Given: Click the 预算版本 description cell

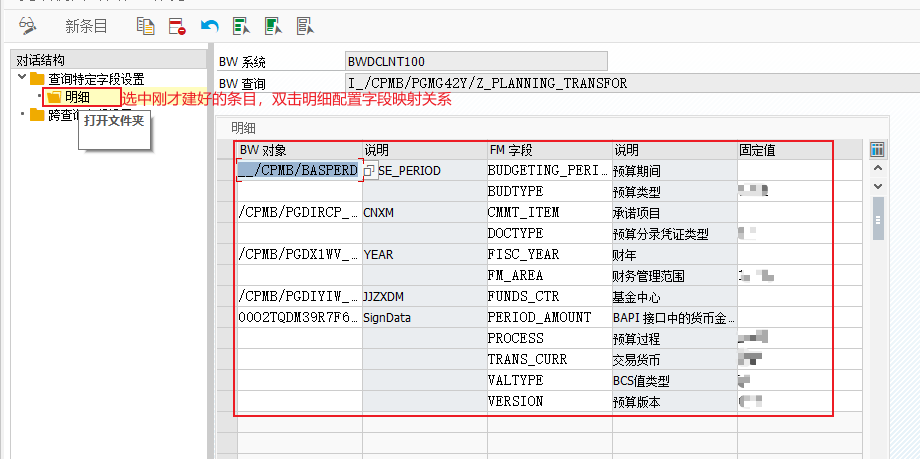Looking at the screenshot, I should click(675, 402).
